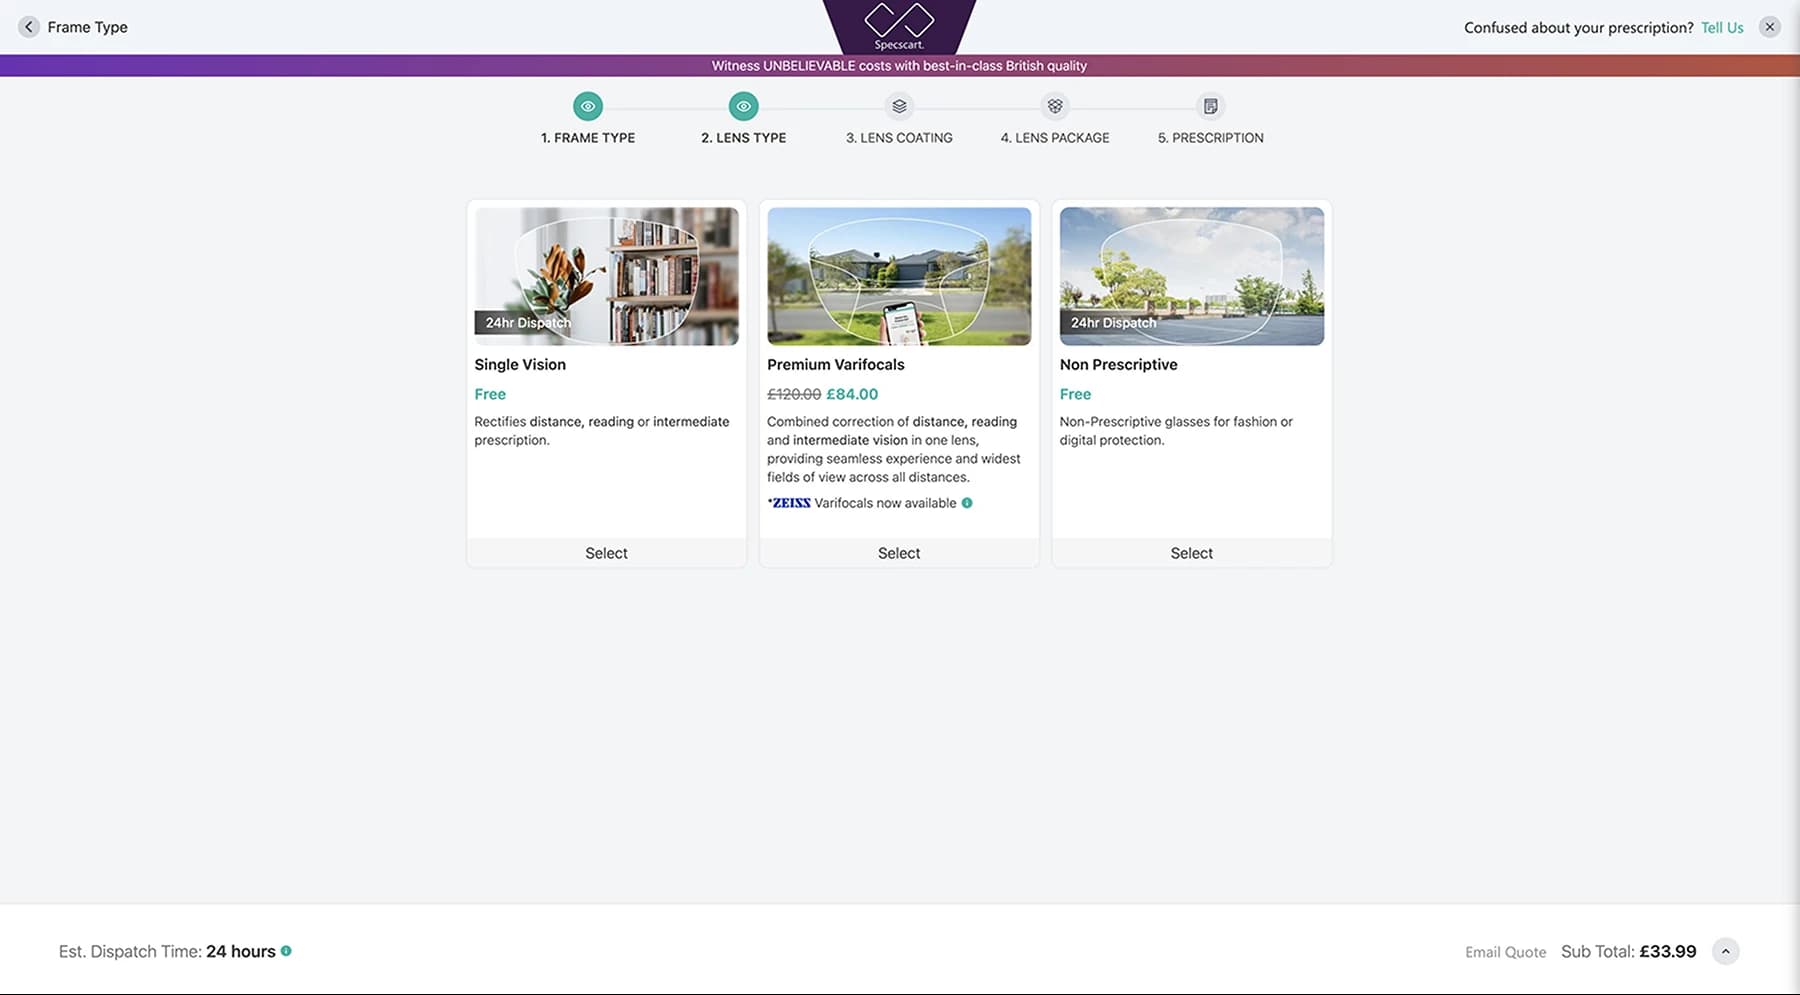This screenshot has height=995, width=1800.
Task: Go to the 3. Lens Coating step label
Action: point(899,138)
